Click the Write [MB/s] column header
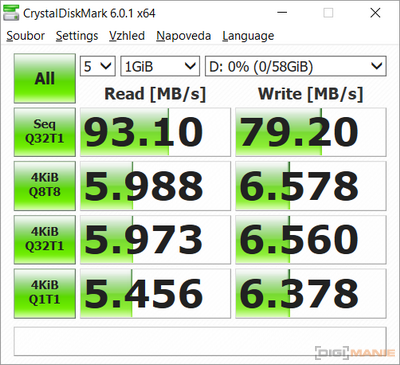 click(x=310, y=94)
